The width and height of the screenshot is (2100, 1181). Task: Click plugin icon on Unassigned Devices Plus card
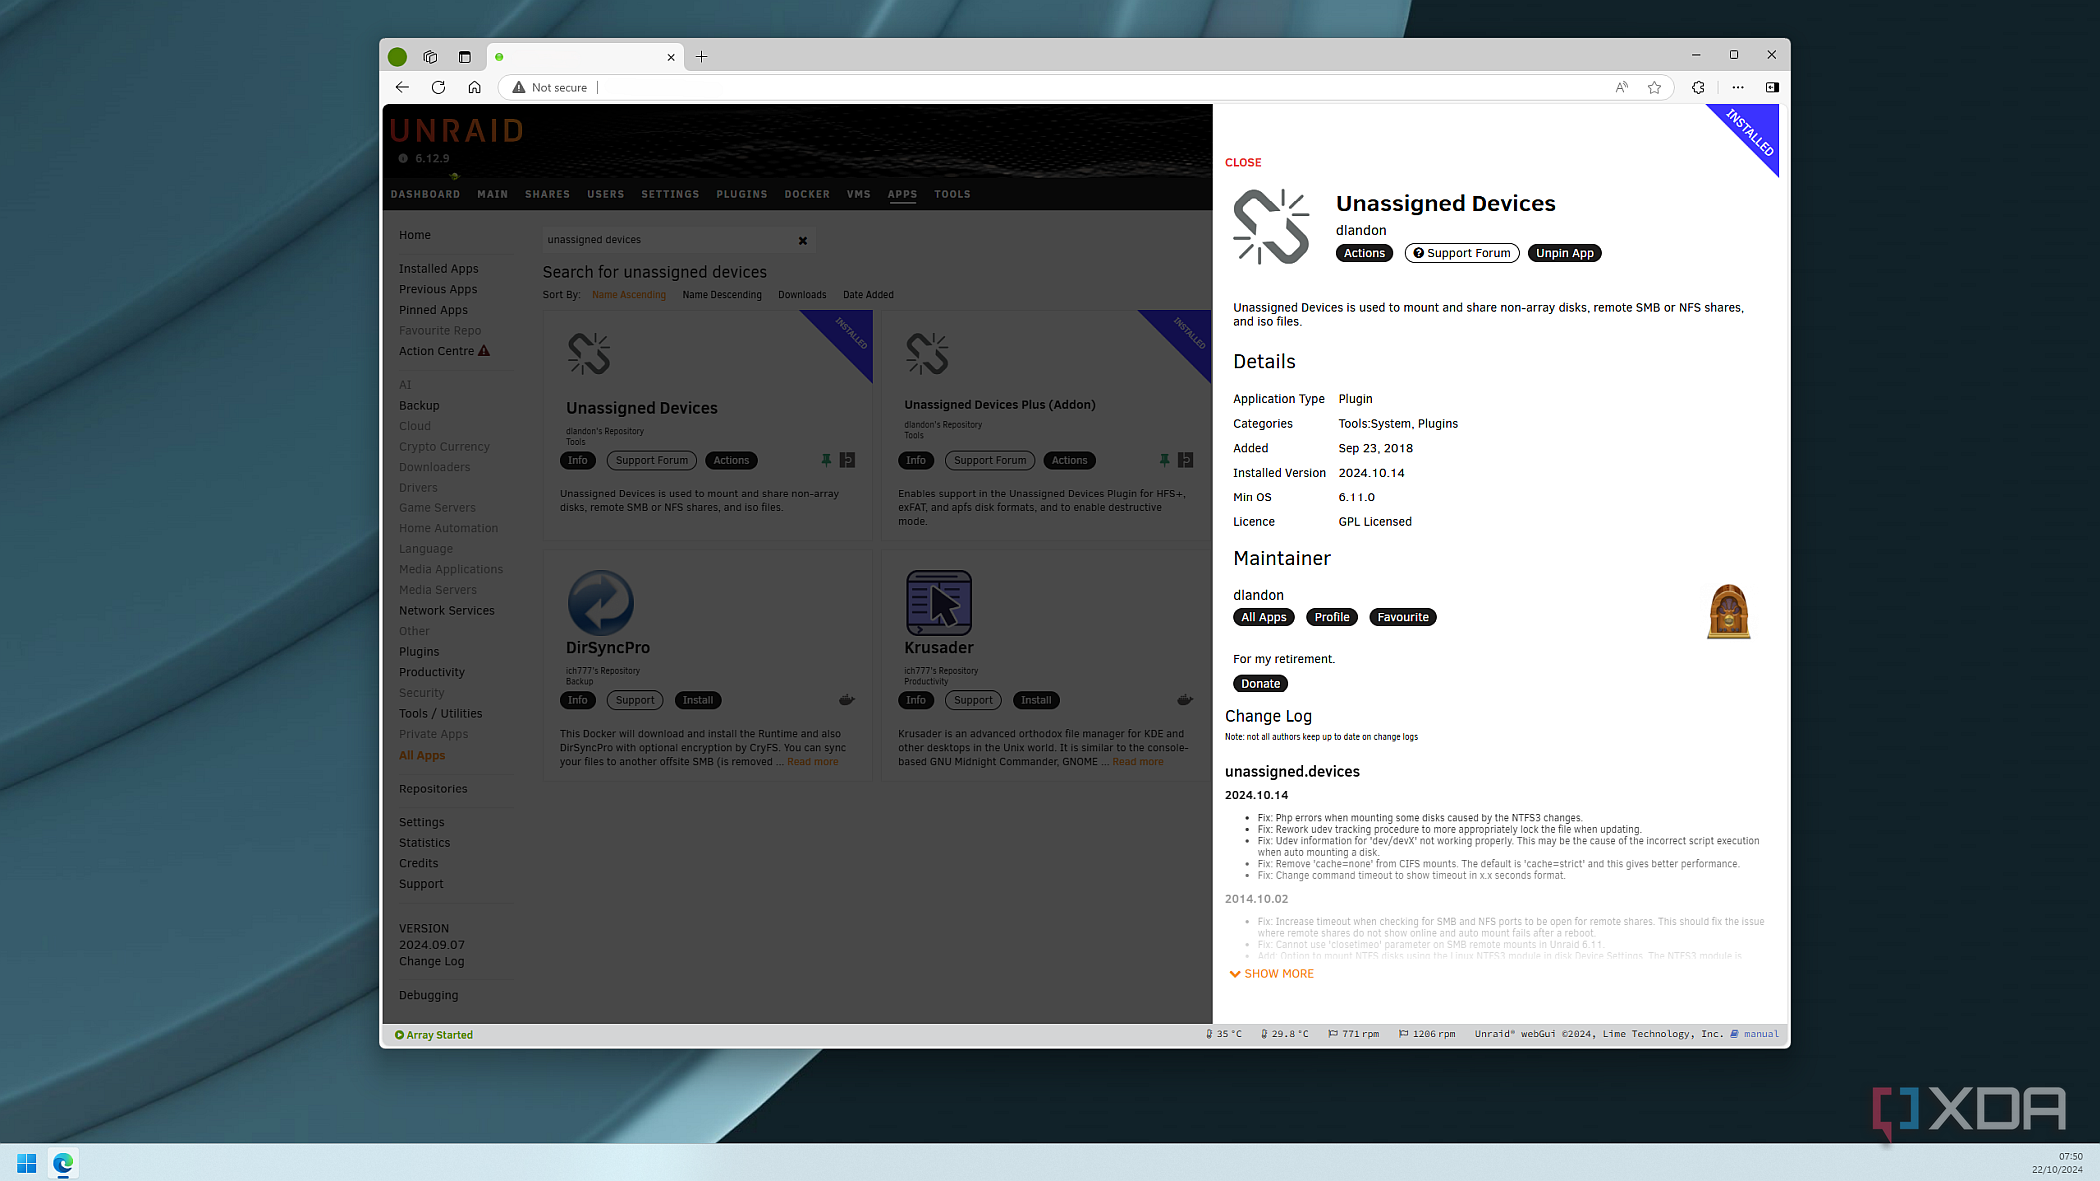[x=1185, y=460]
